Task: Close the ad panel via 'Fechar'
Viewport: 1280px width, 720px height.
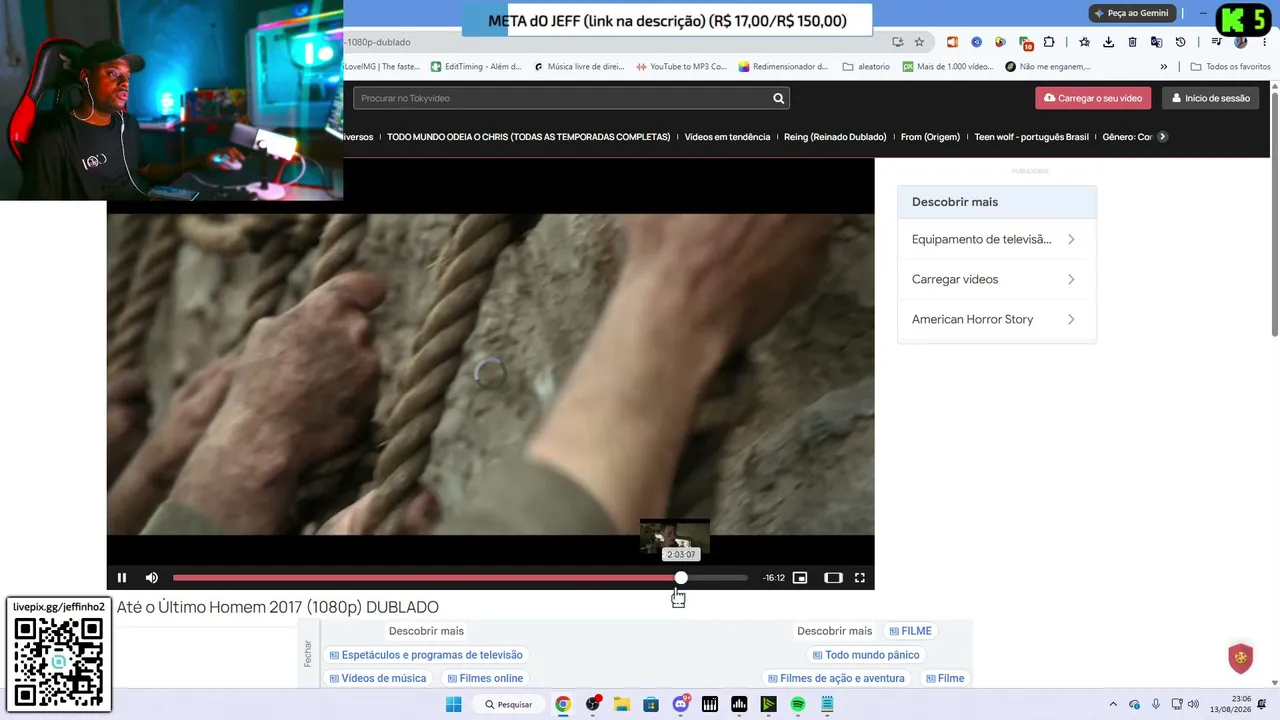Action: 308,654
